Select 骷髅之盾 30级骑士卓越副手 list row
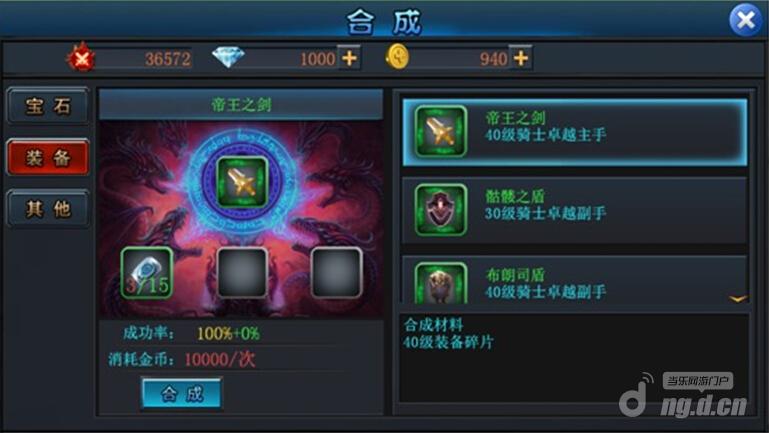769x433 pixels. (x=574, y=210)
